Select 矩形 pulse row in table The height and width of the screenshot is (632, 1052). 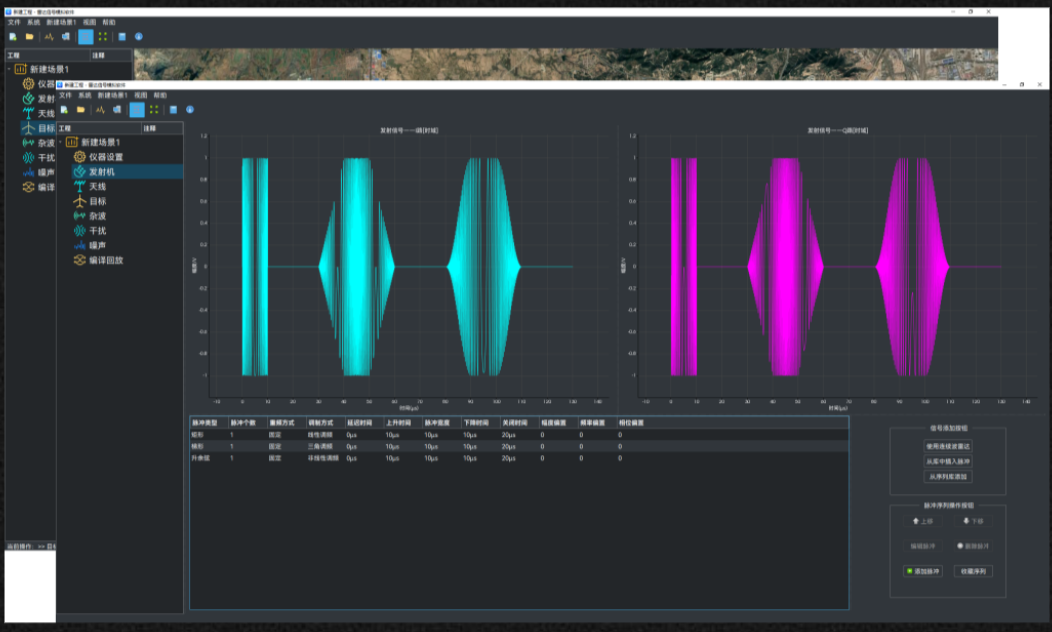tap(519, 435)
